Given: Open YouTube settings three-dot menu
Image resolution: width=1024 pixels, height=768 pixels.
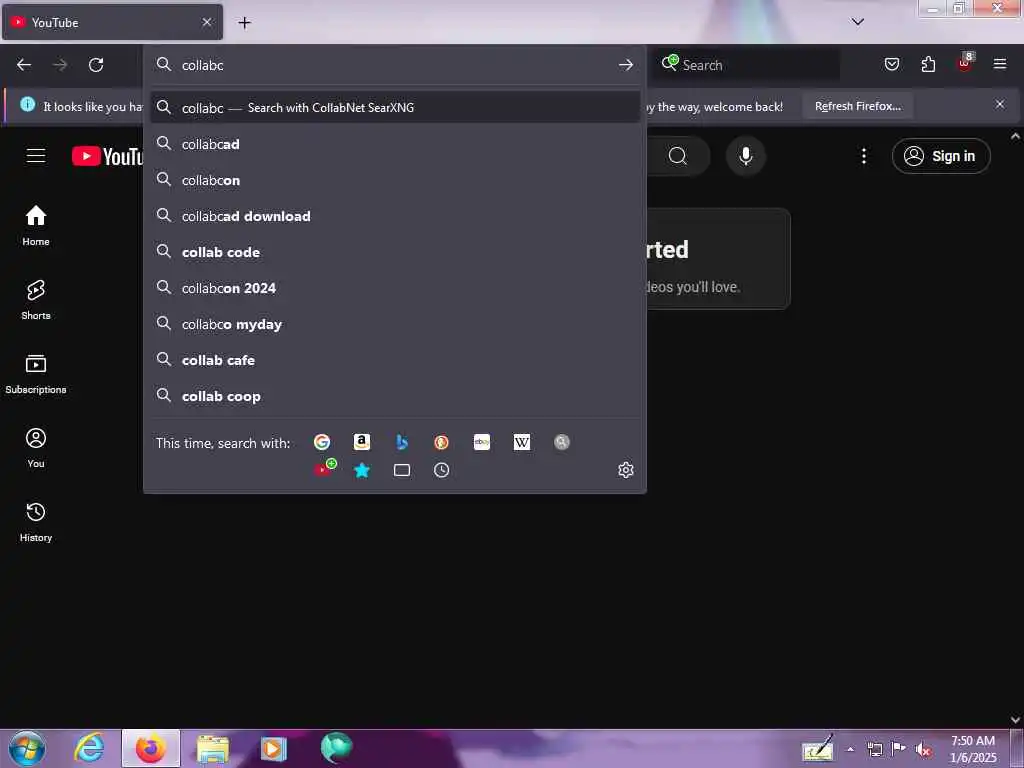Looking at the screenshot, I should click(x=864, y=156).
